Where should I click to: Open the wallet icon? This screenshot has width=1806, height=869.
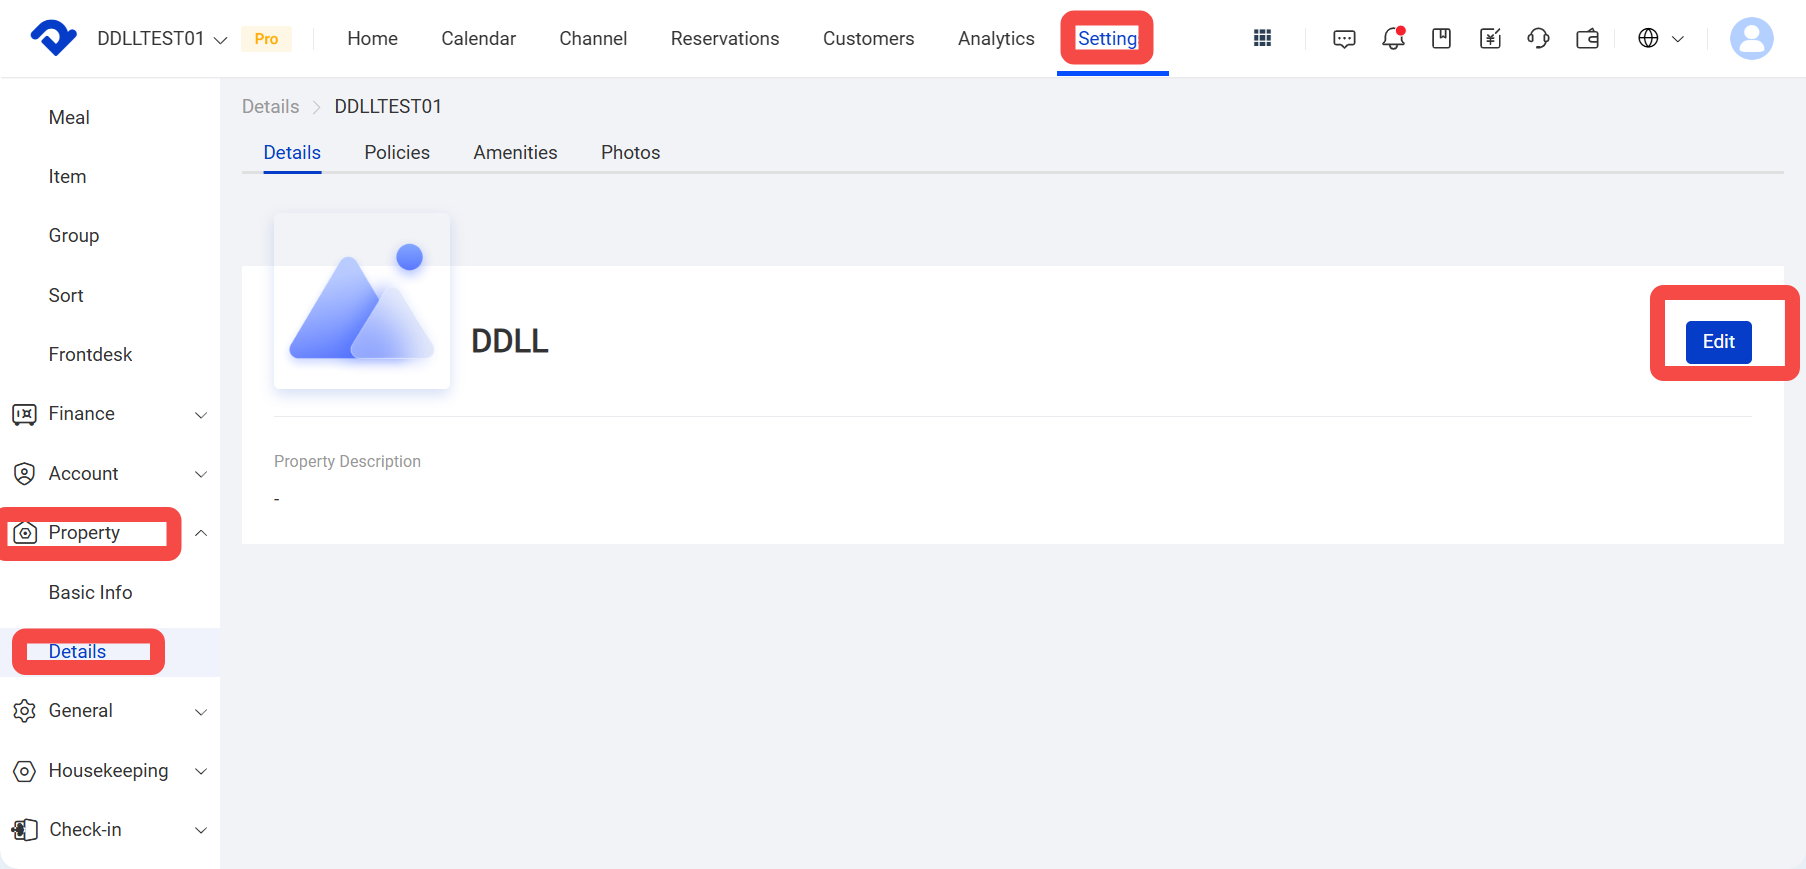tap(1587, 38)
